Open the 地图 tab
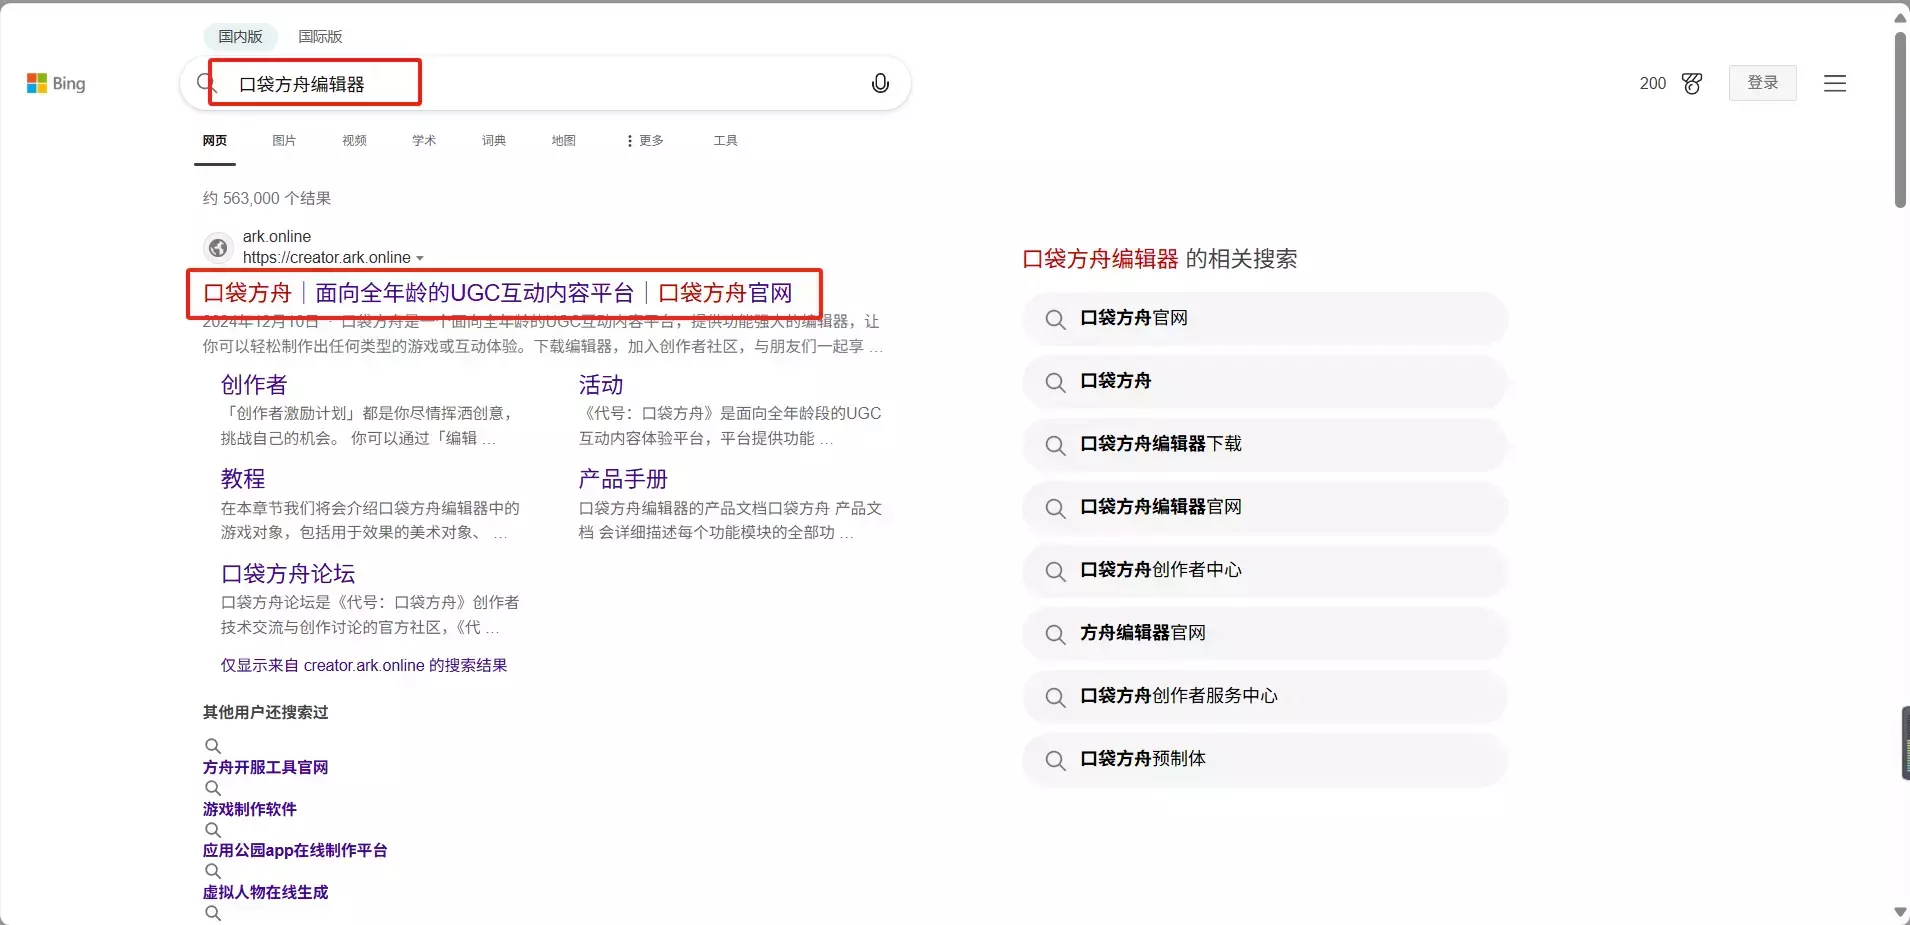 coord(564,141)
